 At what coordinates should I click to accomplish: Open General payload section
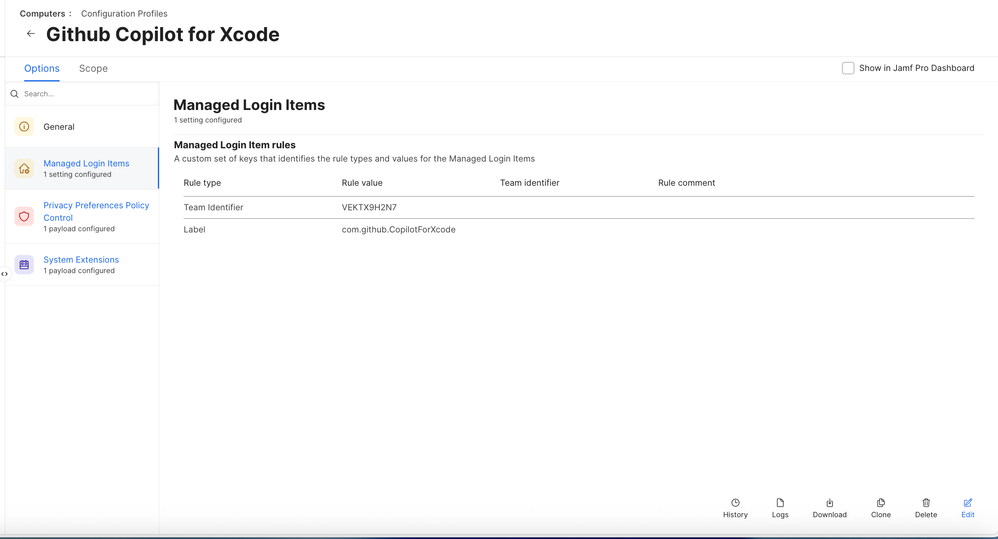click(x=82, y=127)
